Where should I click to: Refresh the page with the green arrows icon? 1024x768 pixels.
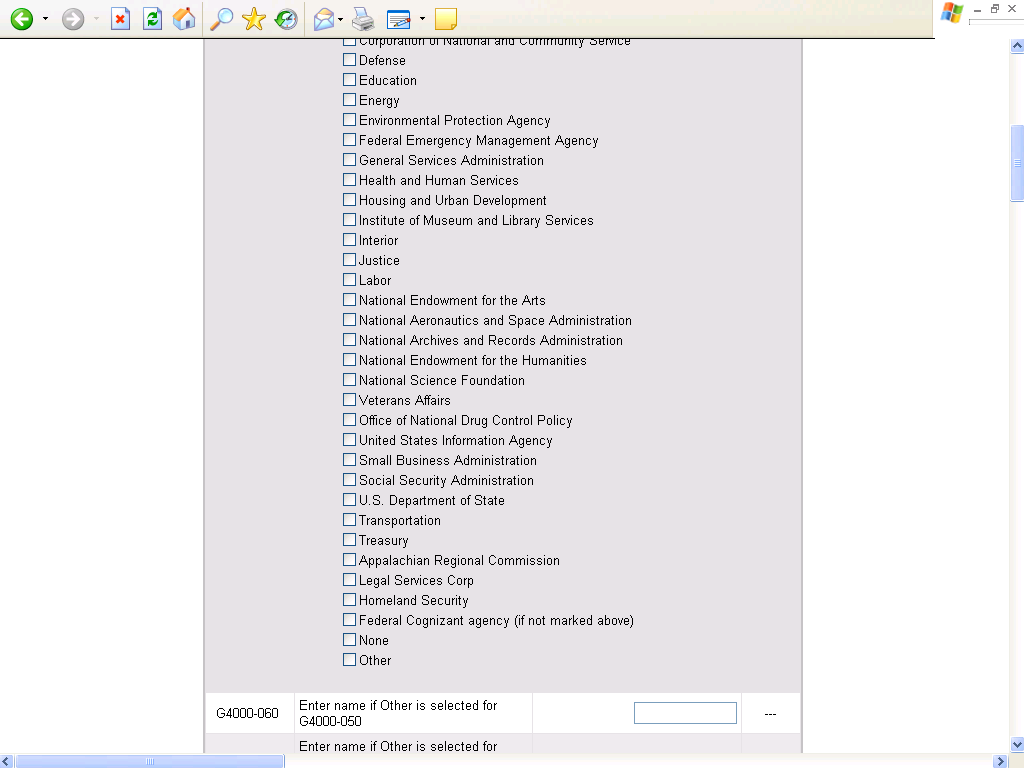tap(152, 19)
